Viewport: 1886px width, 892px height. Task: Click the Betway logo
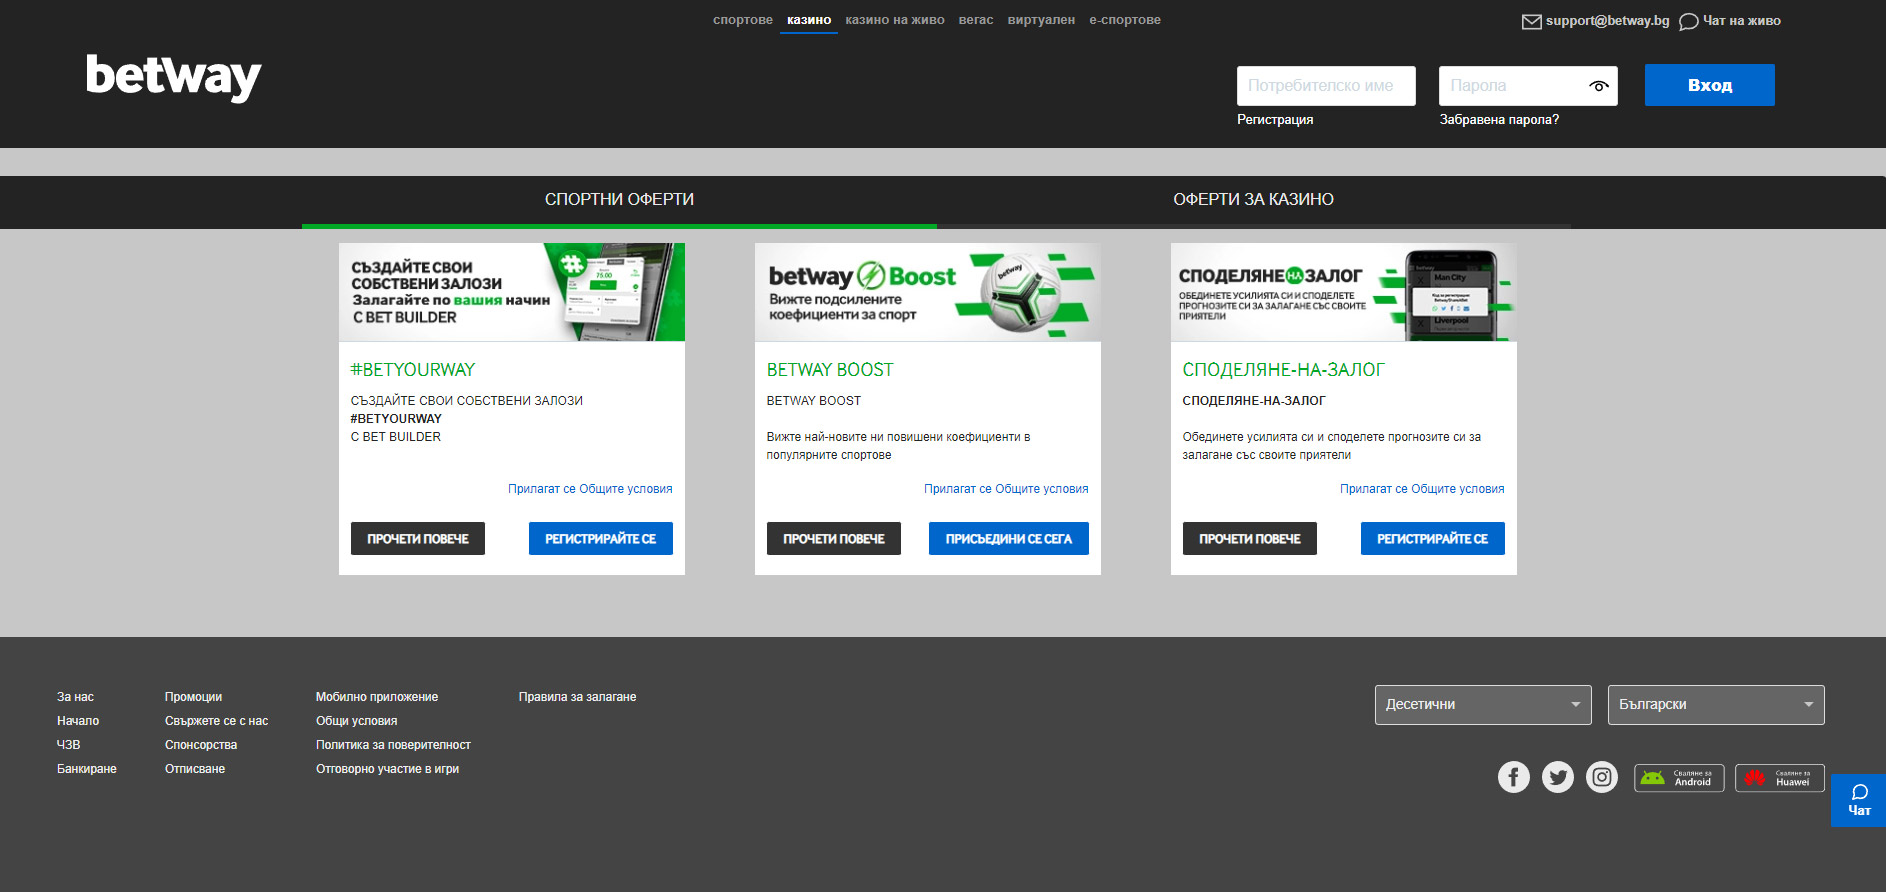(x=173, y=78)
